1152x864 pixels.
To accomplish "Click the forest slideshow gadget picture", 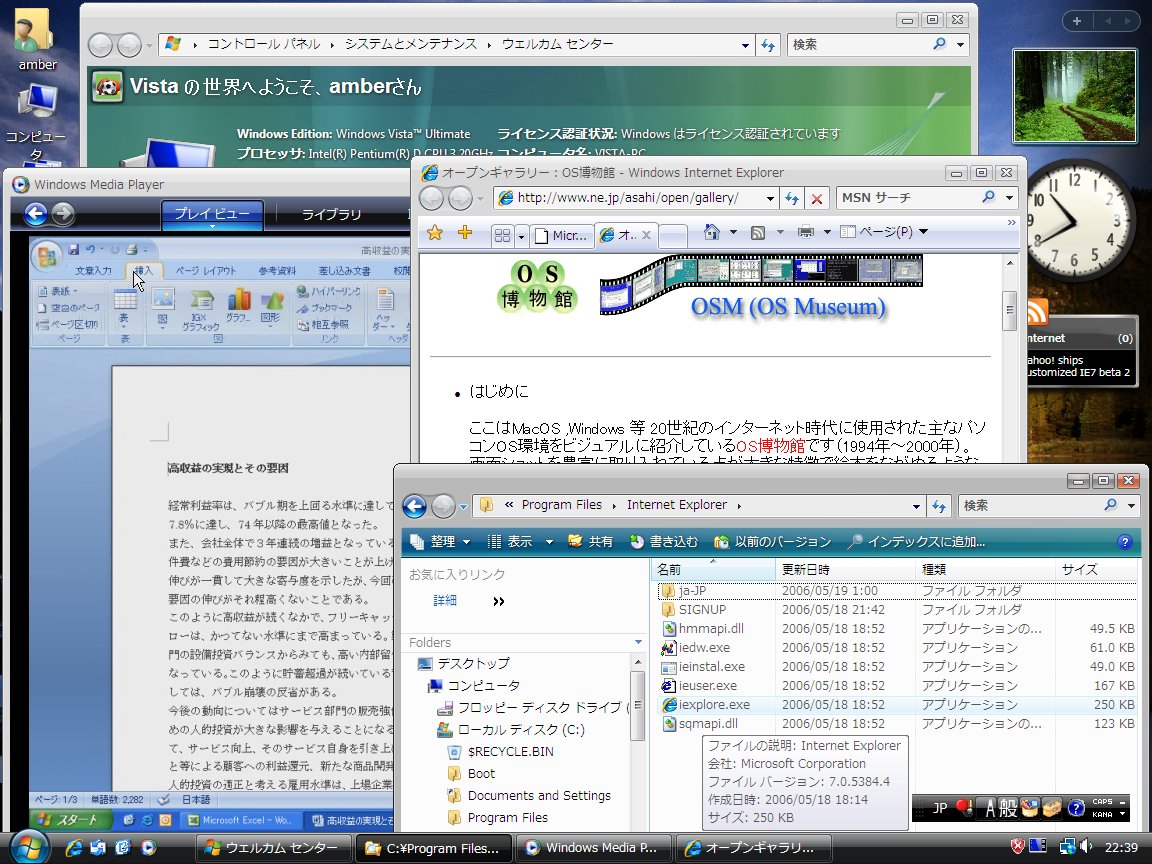I will pos(1074,96).
